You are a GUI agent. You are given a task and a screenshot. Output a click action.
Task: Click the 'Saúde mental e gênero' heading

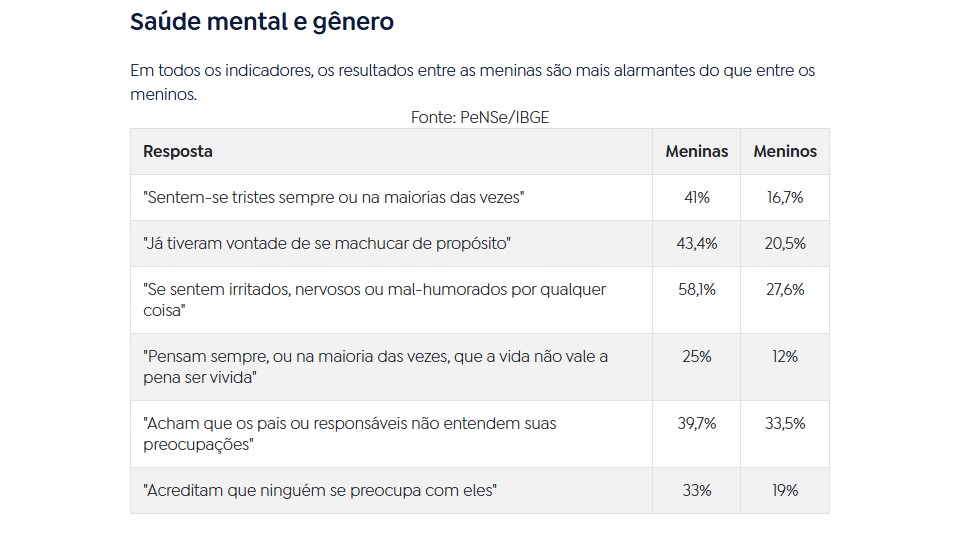262,22
